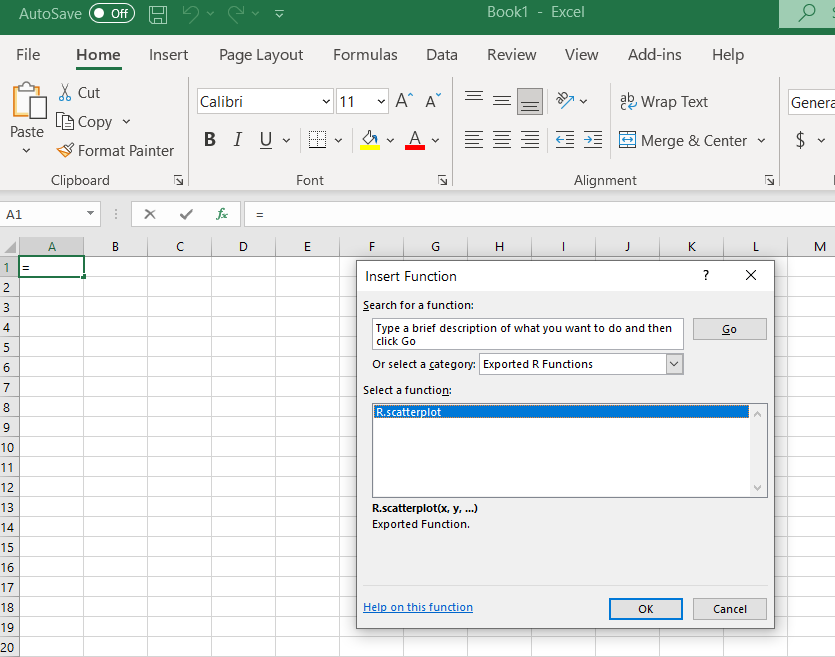This screenshot has height=657, width=835.
Task: Cancel entry with formula bar X
Action: tap(150, 214)
